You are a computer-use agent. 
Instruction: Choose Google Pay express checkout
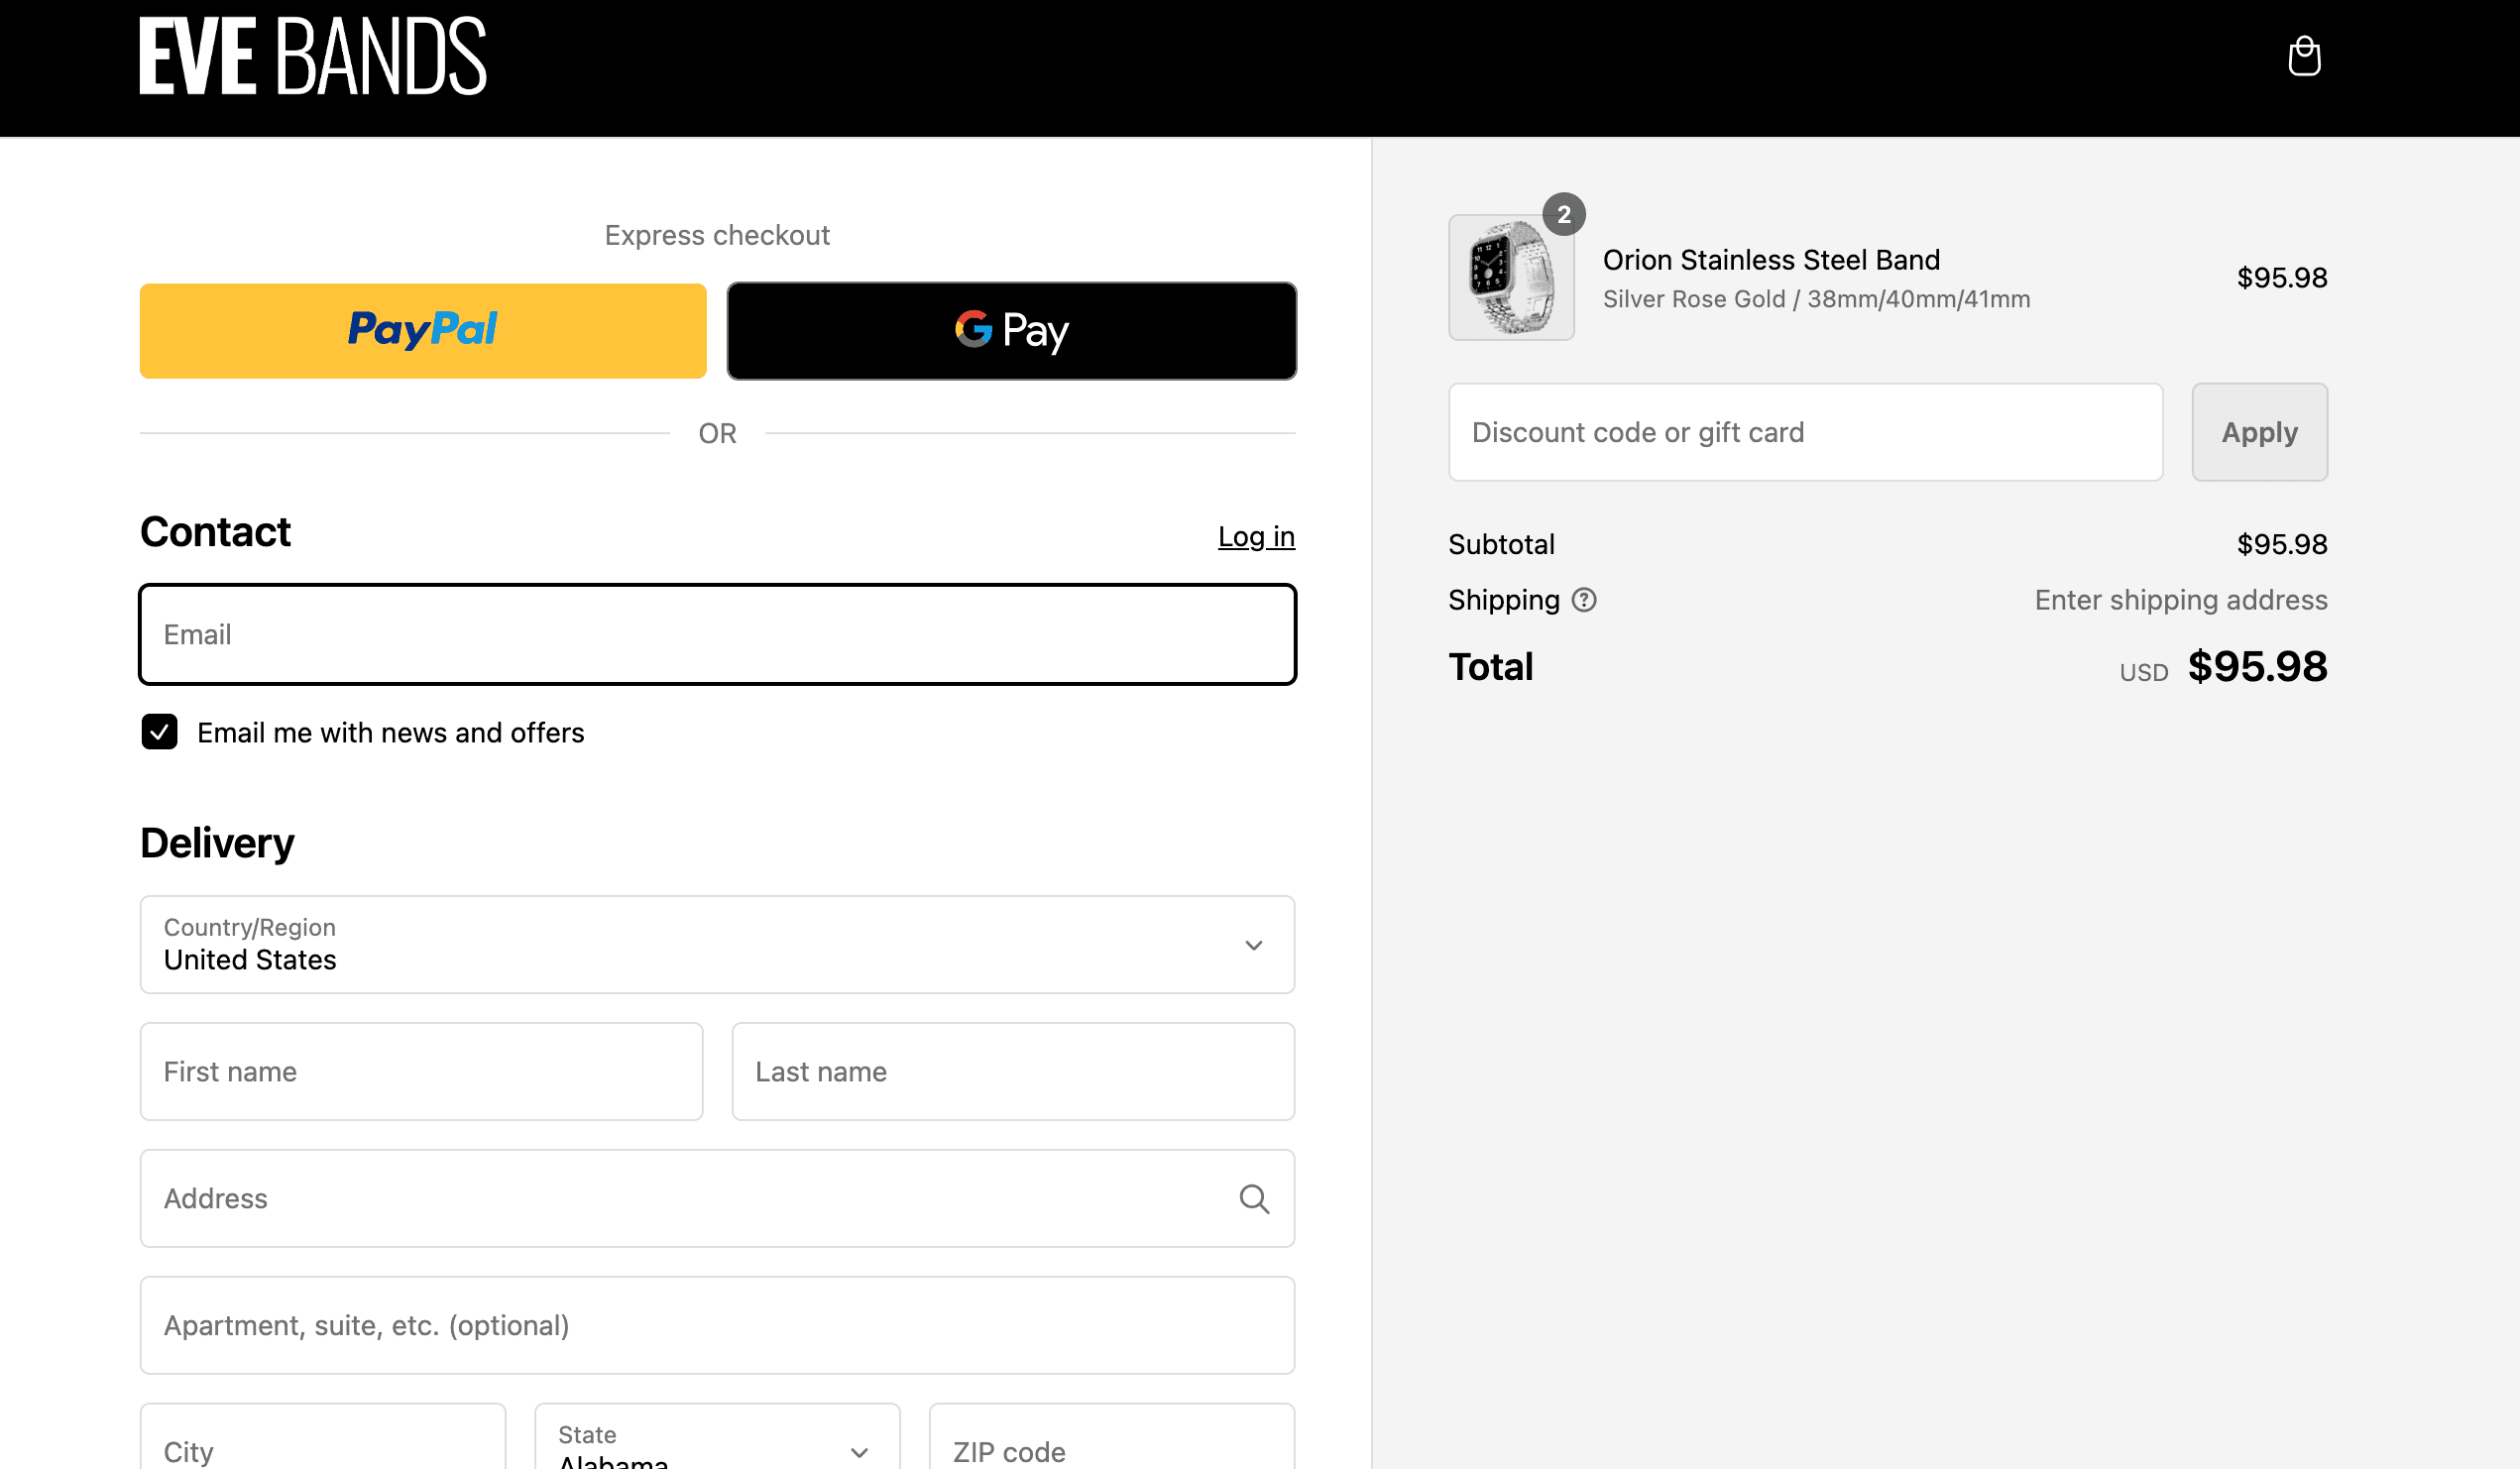pos(1011,330)
